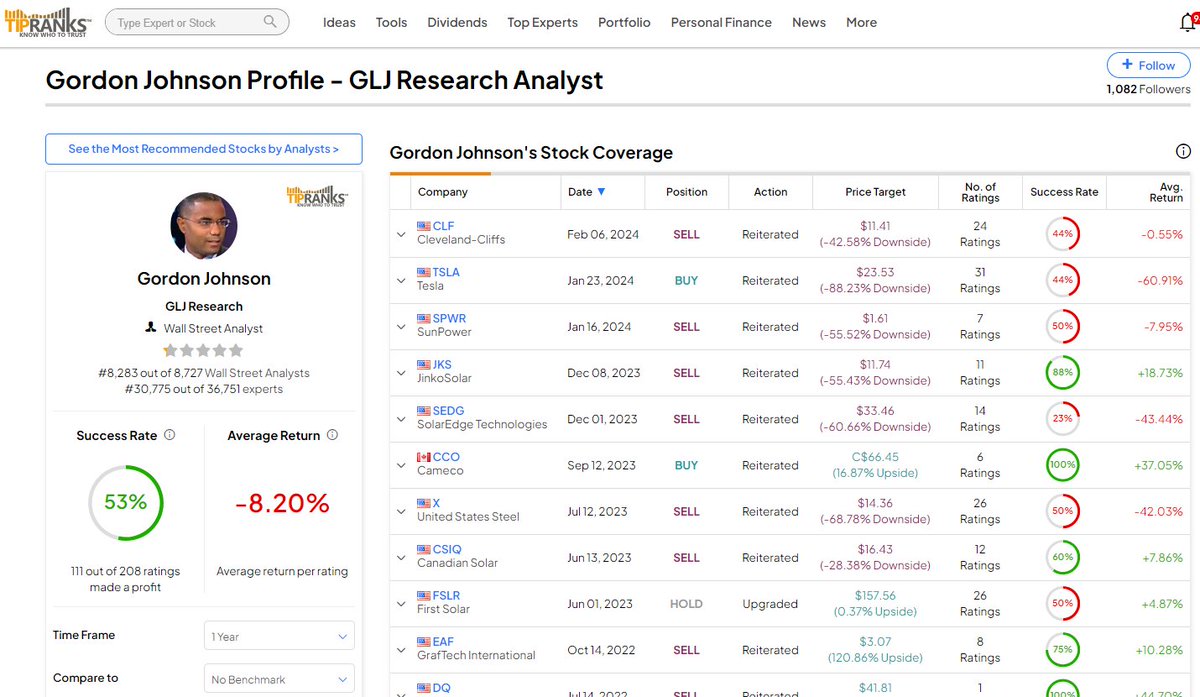1200x697 pixels.
Task: Click the analyst star rating
Action: 204,350
